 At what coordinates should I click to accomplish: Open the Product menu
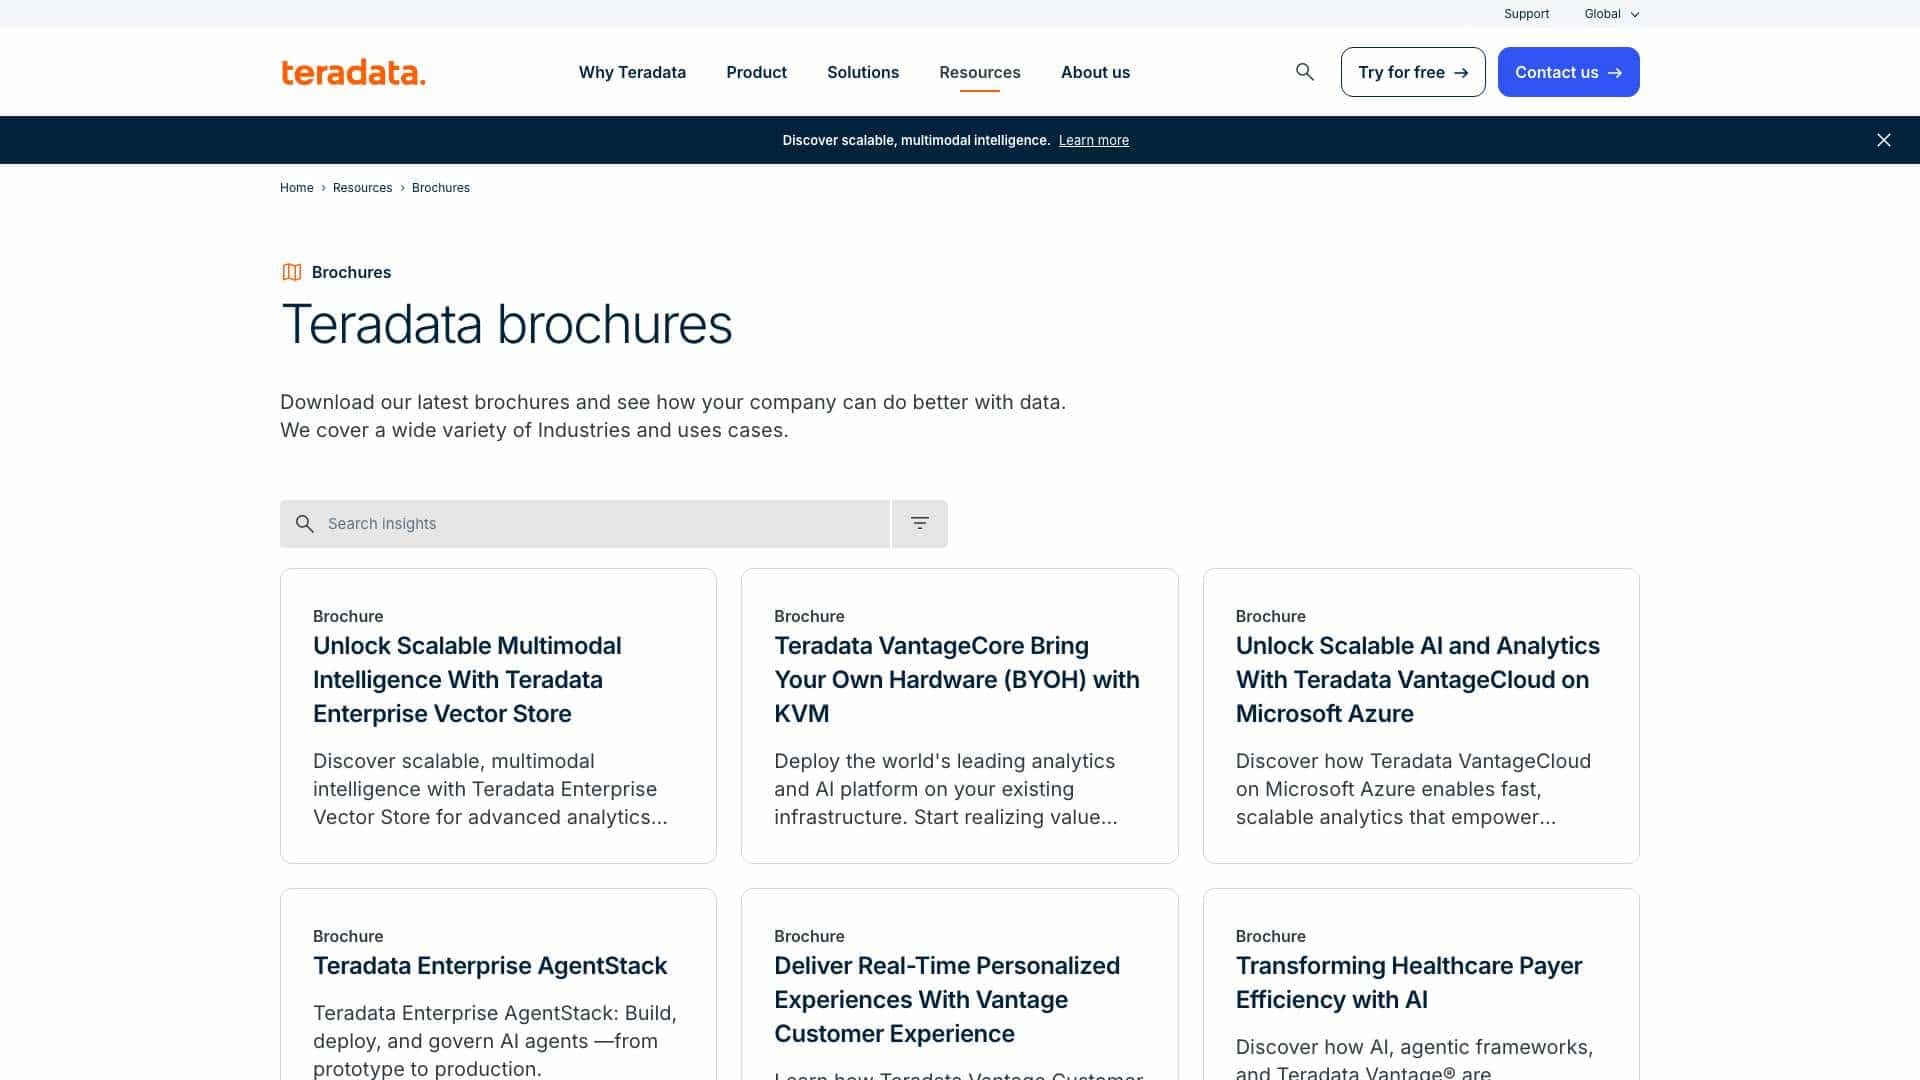point(756,72)
